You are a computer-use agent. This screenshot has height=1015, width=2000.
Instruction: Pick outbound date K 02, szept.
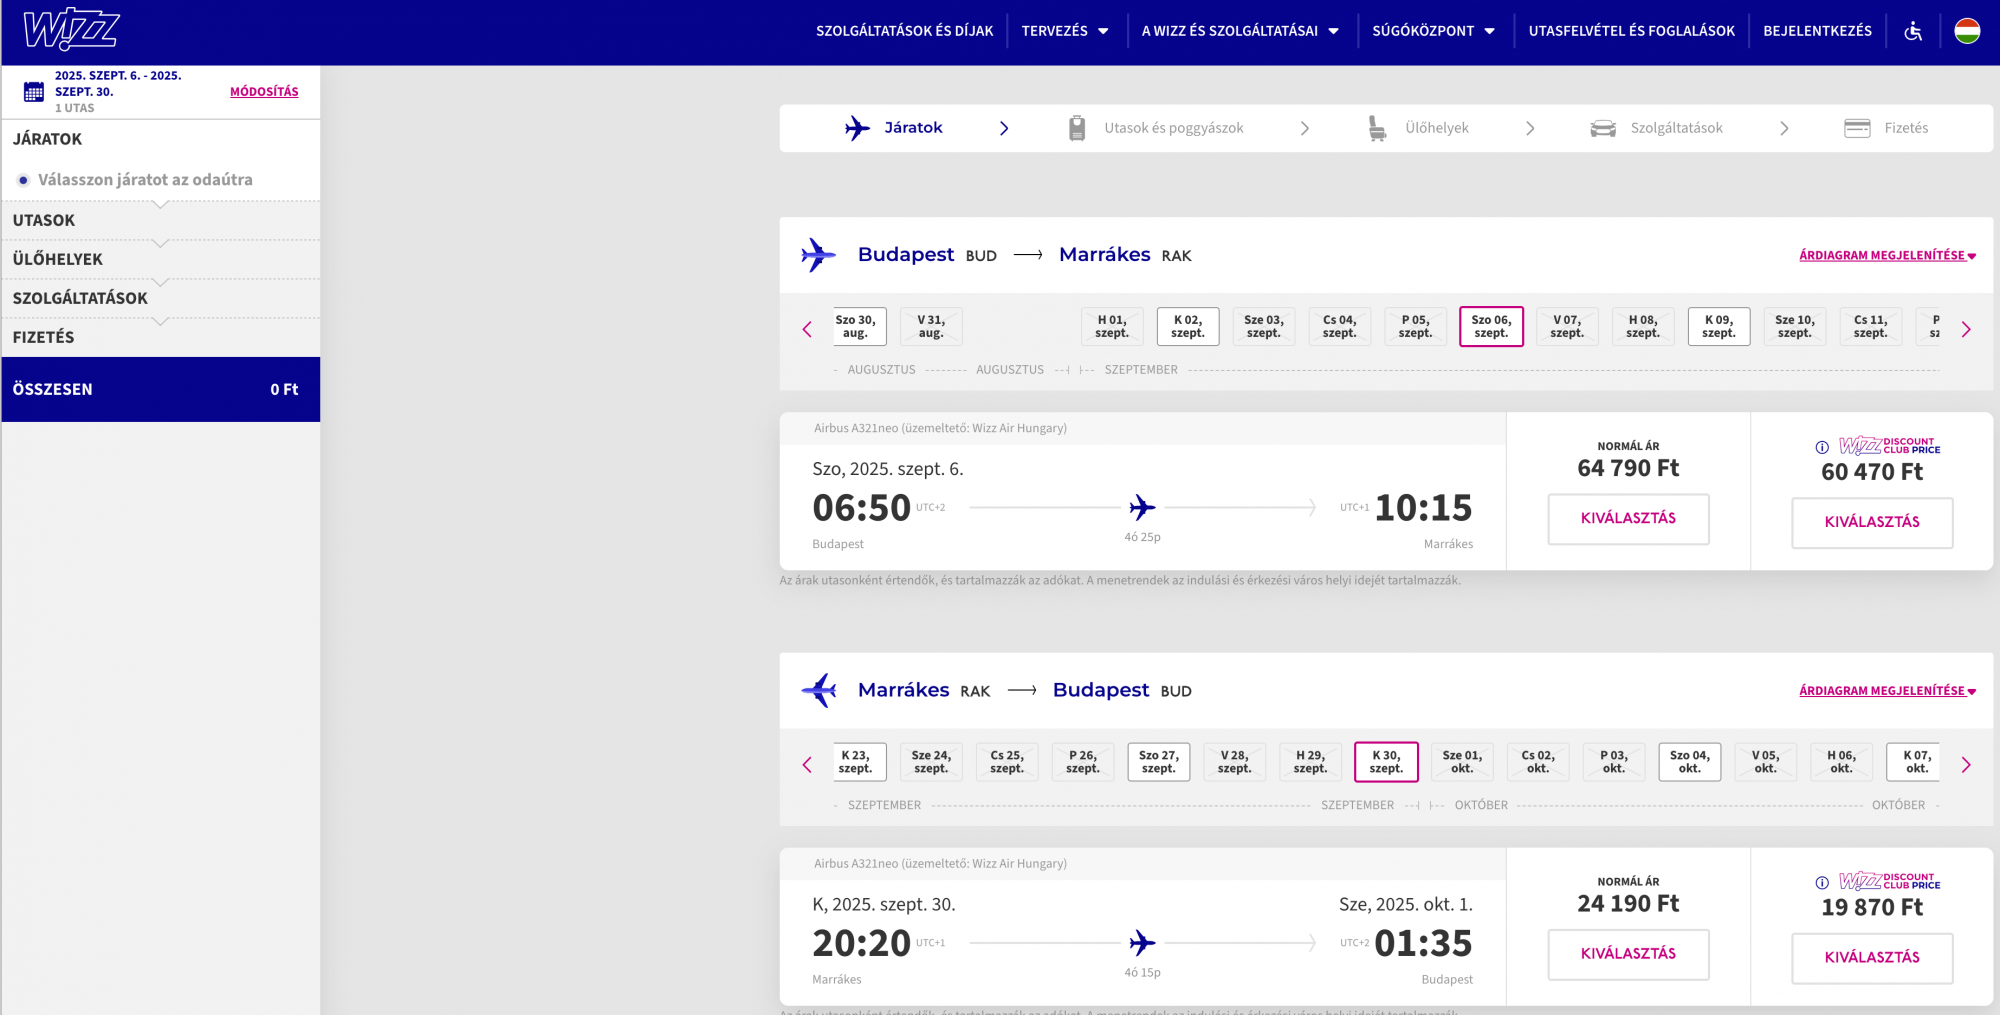pyautogui.click(x=1188, y=327)
